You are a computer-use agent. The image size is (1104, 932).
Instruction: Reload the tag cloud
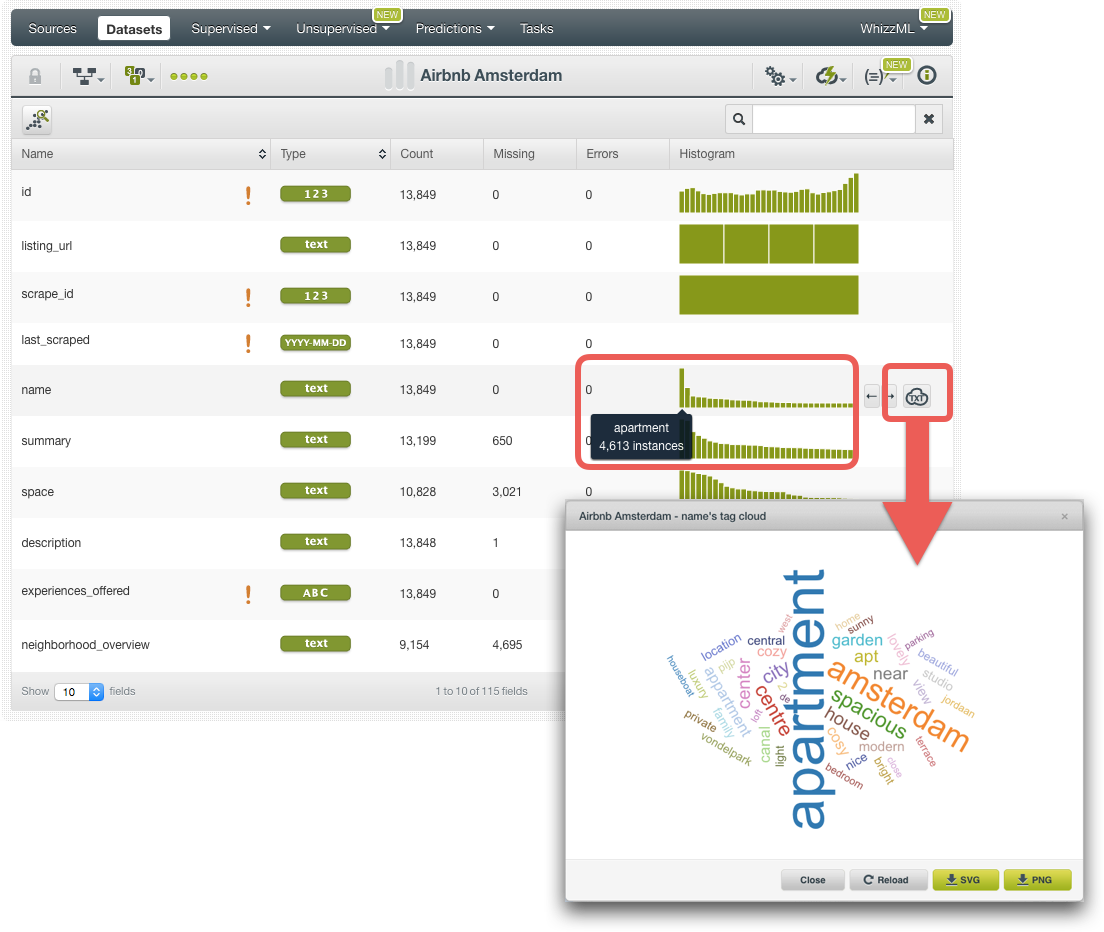tap(887, 880)
